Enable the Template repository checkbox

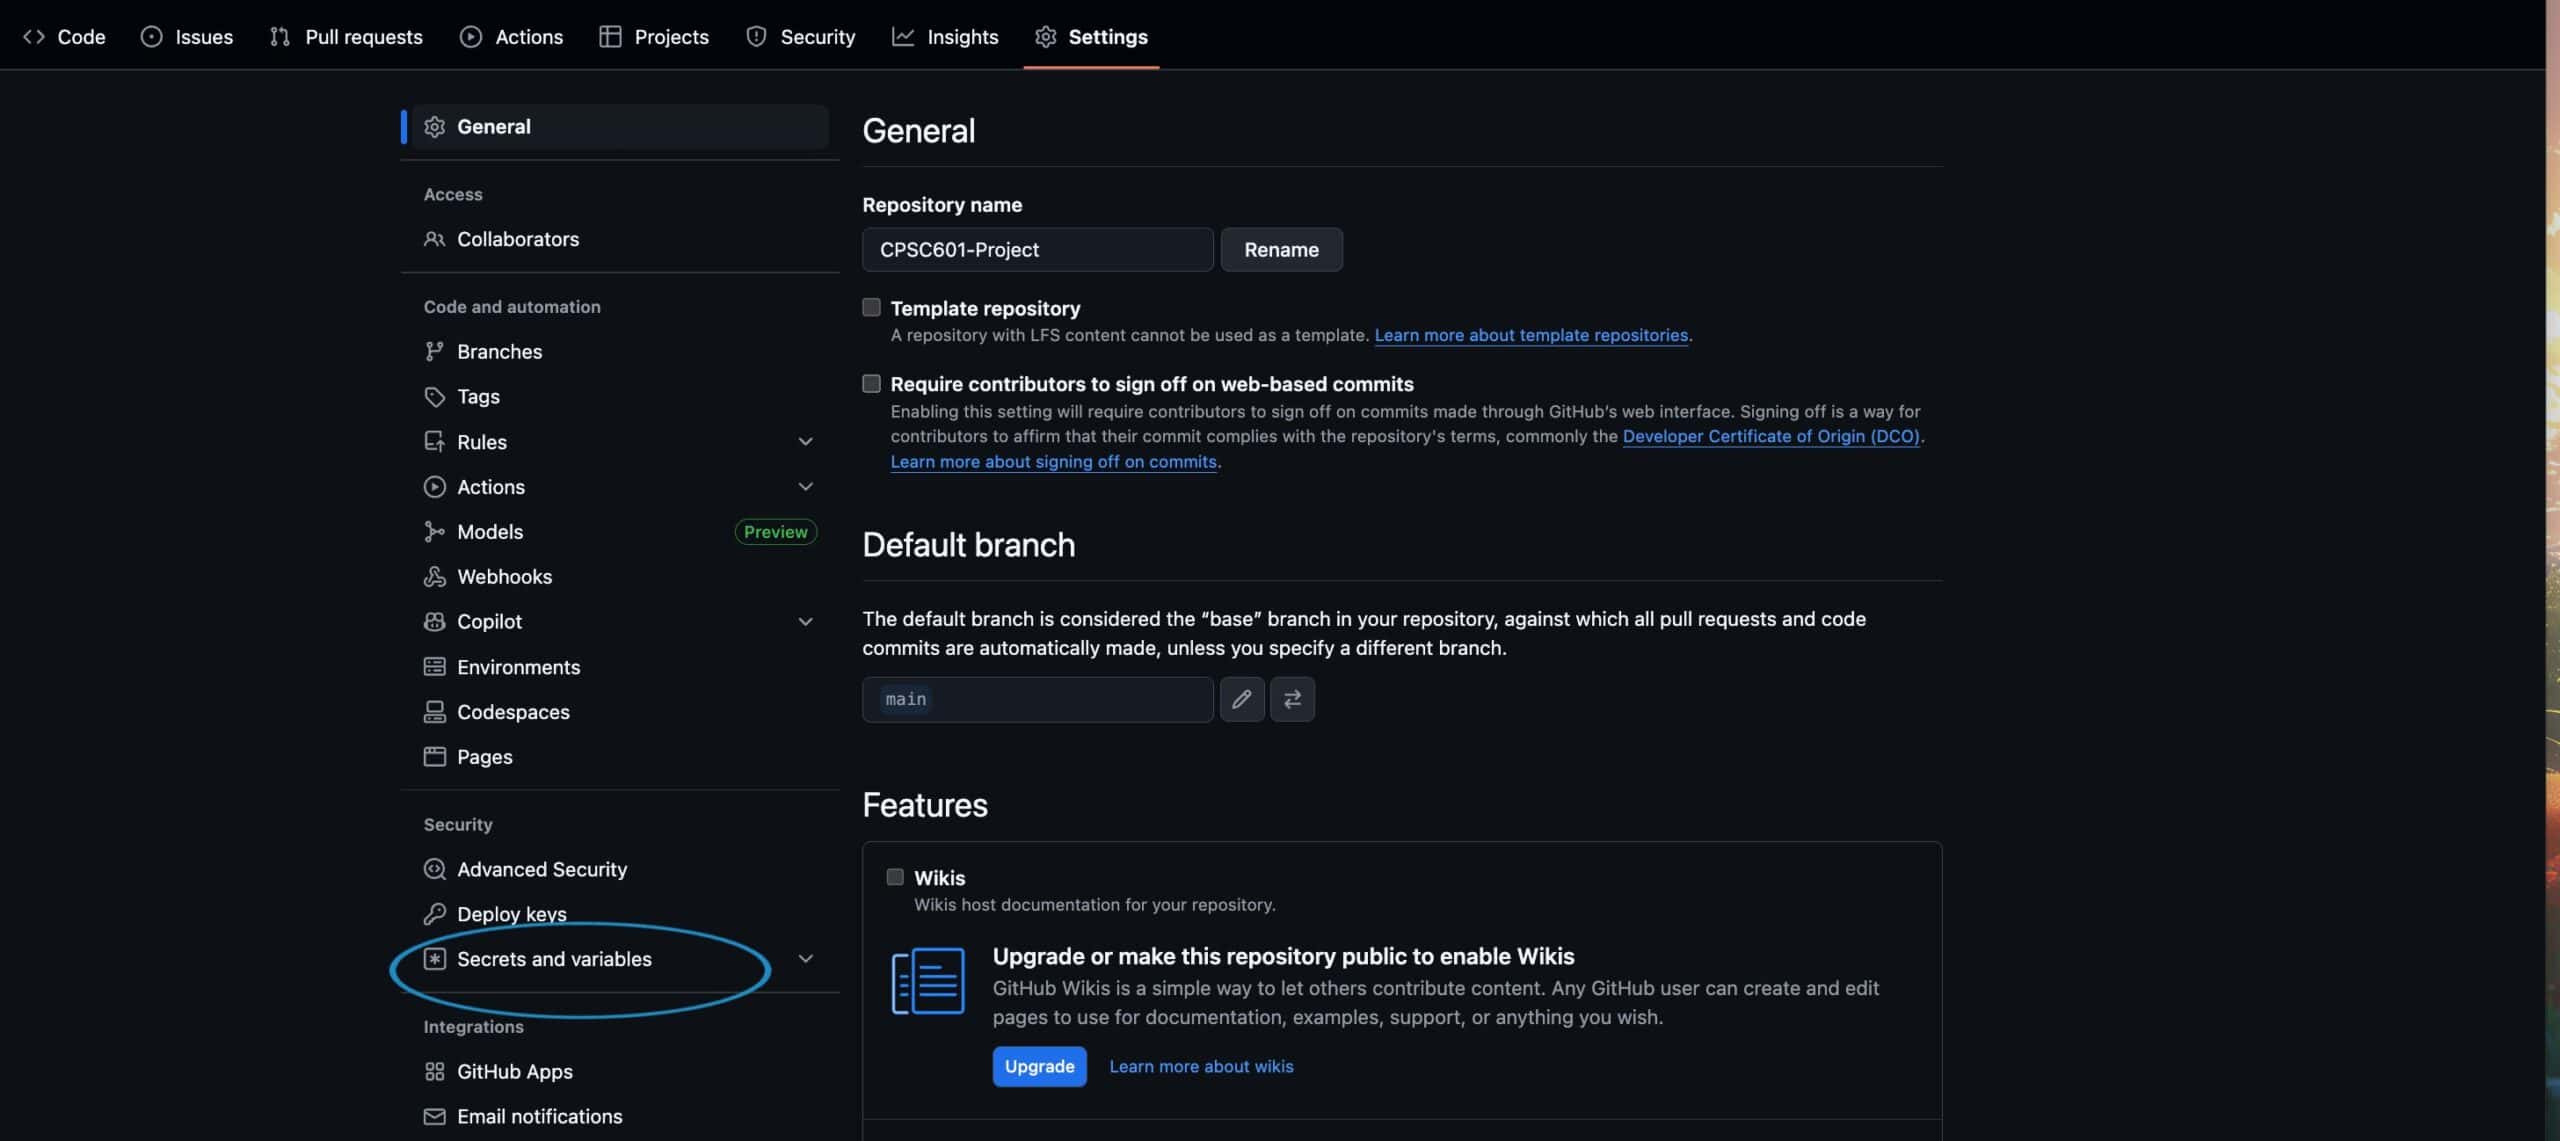871,308
